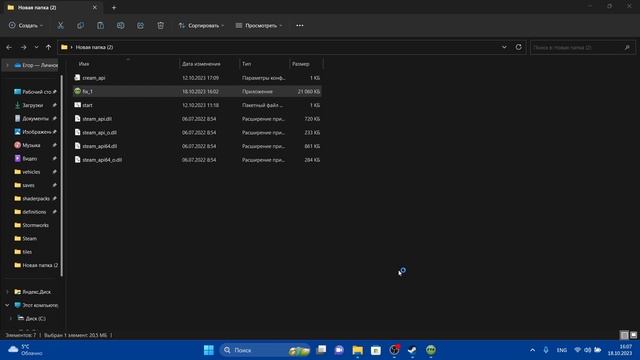
Task: Click the Share icon in toolbar
Action: pyautogui.click(x=140, y=25)
